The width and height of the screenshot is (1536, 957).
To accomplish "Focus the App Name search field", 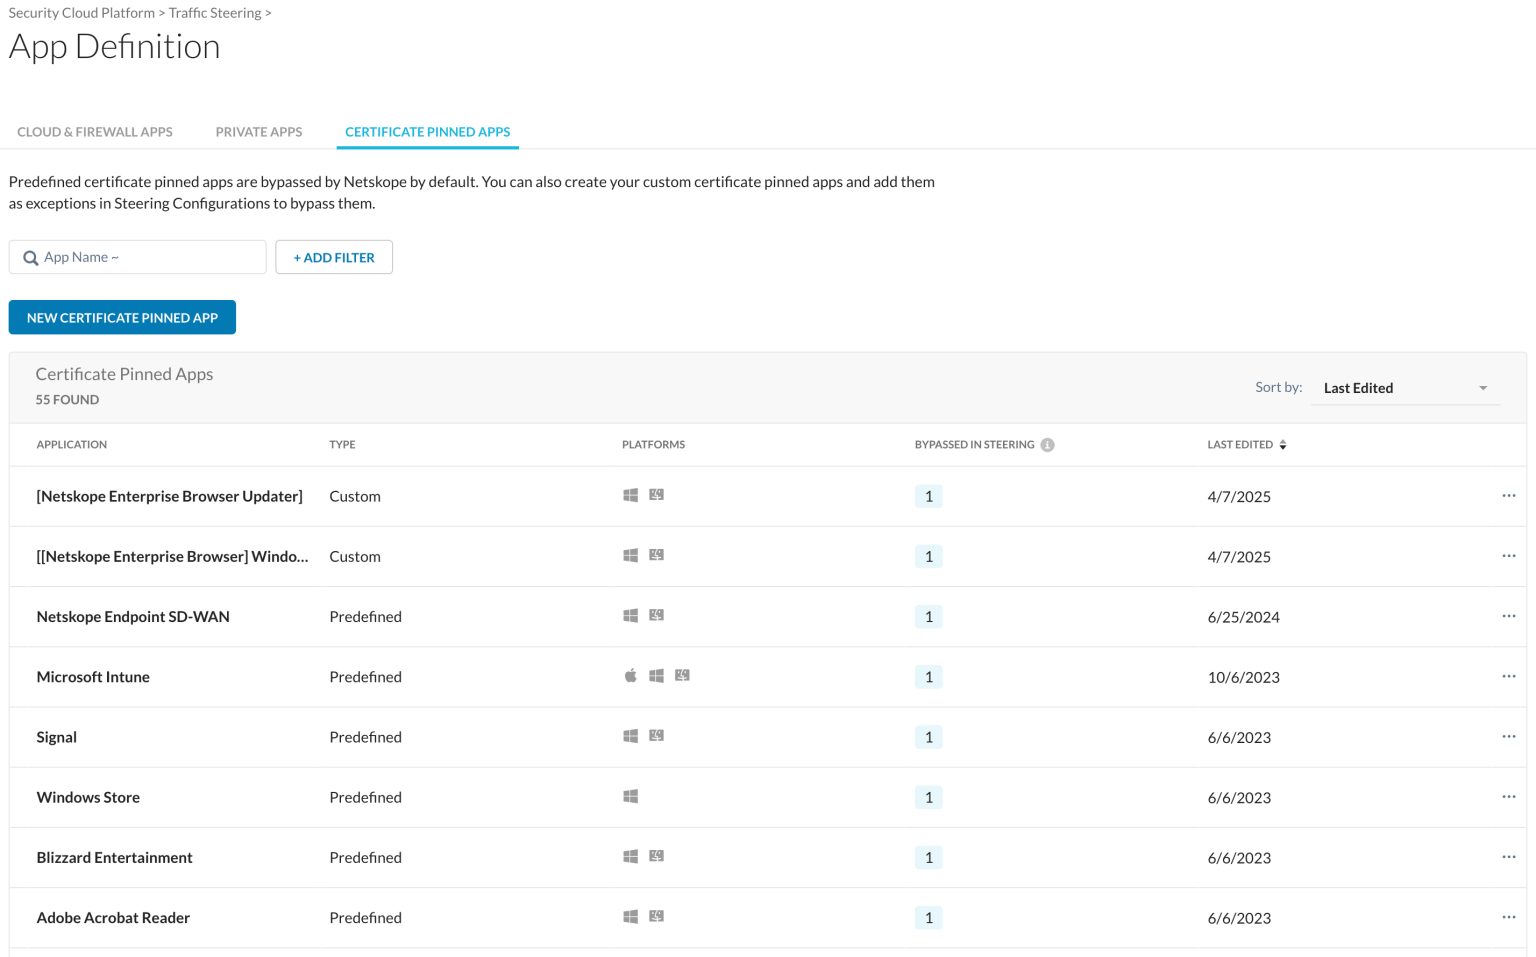I will (138, 257).
